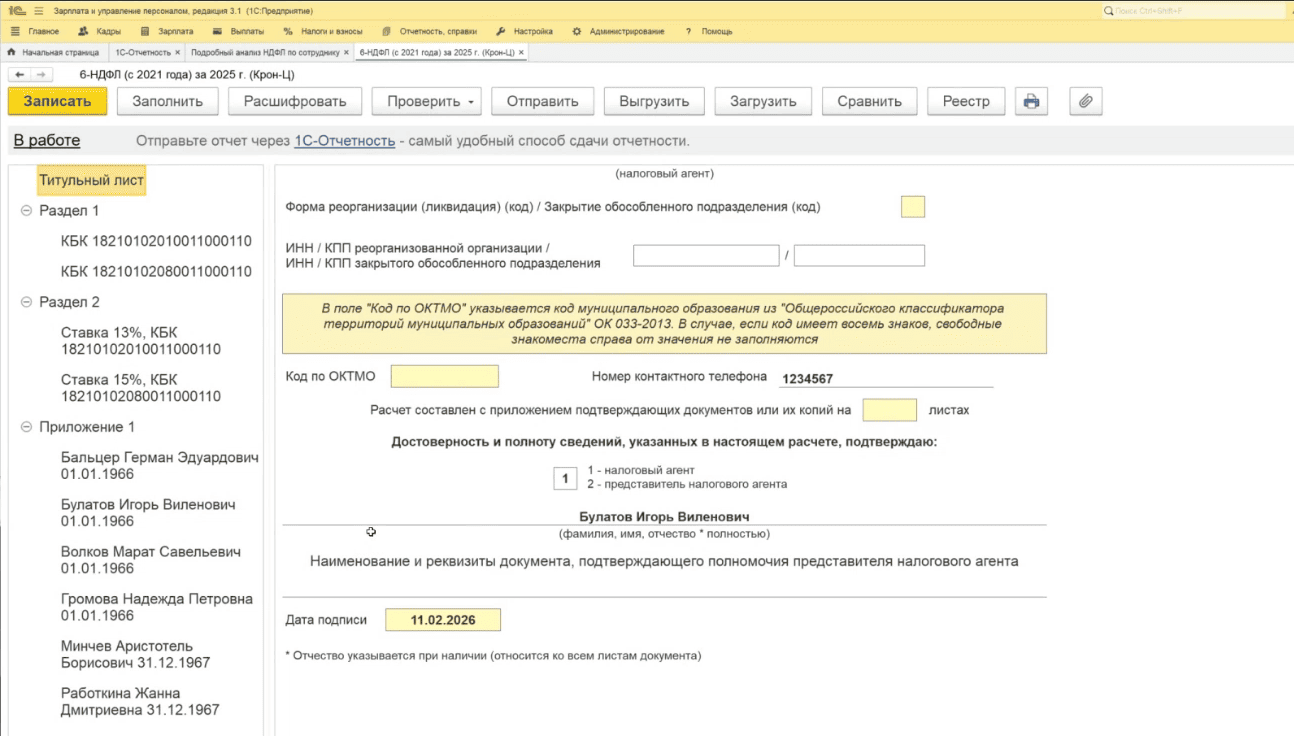Select Титульный лист in the tree
This screenshot has width=1294, height=736.
tap(91, 181)
